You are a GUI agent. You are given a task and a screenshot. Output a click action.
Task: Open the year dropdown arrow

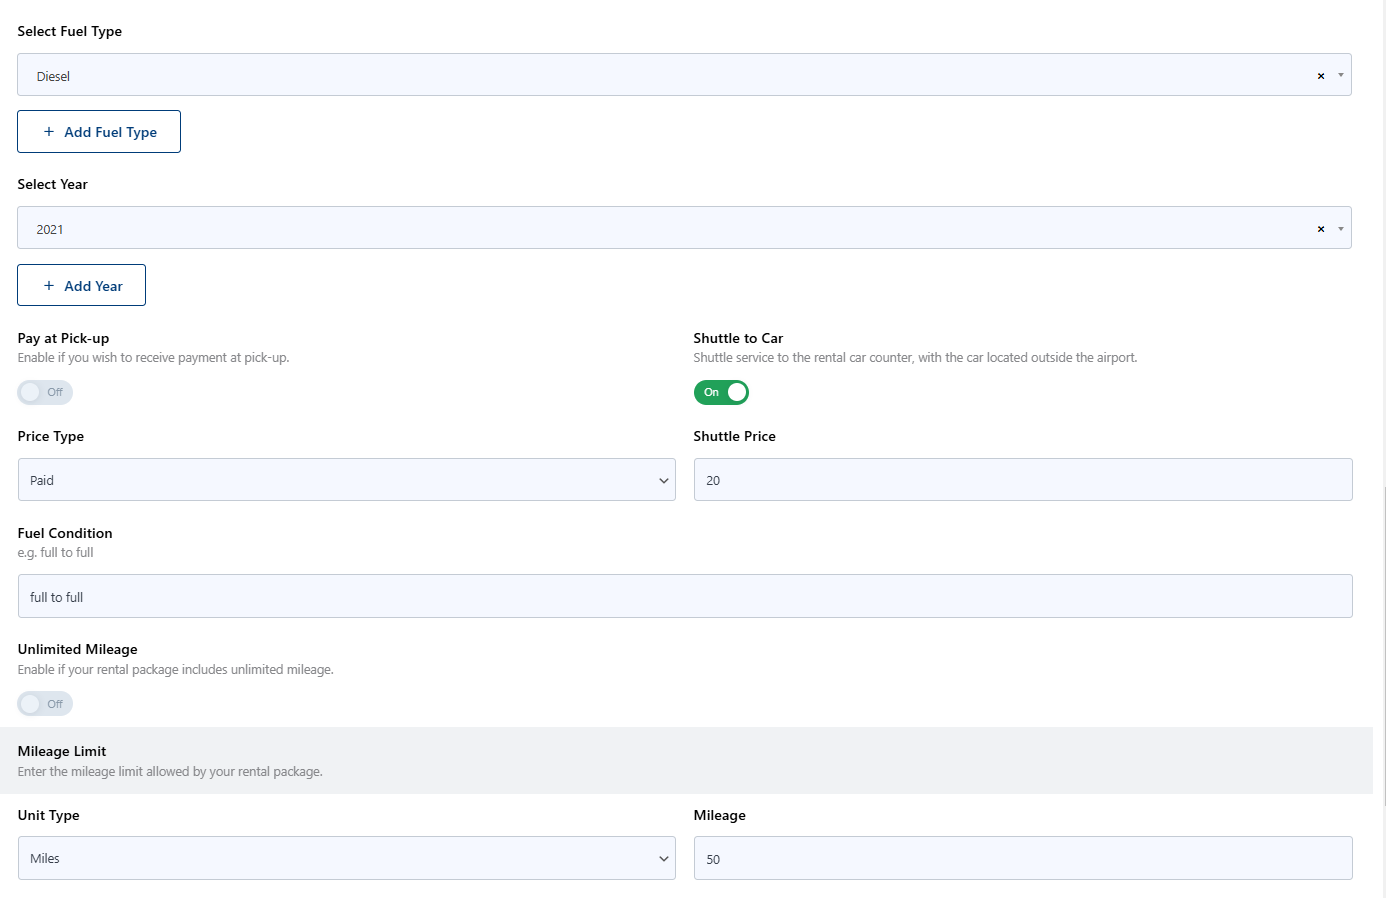1341,229
